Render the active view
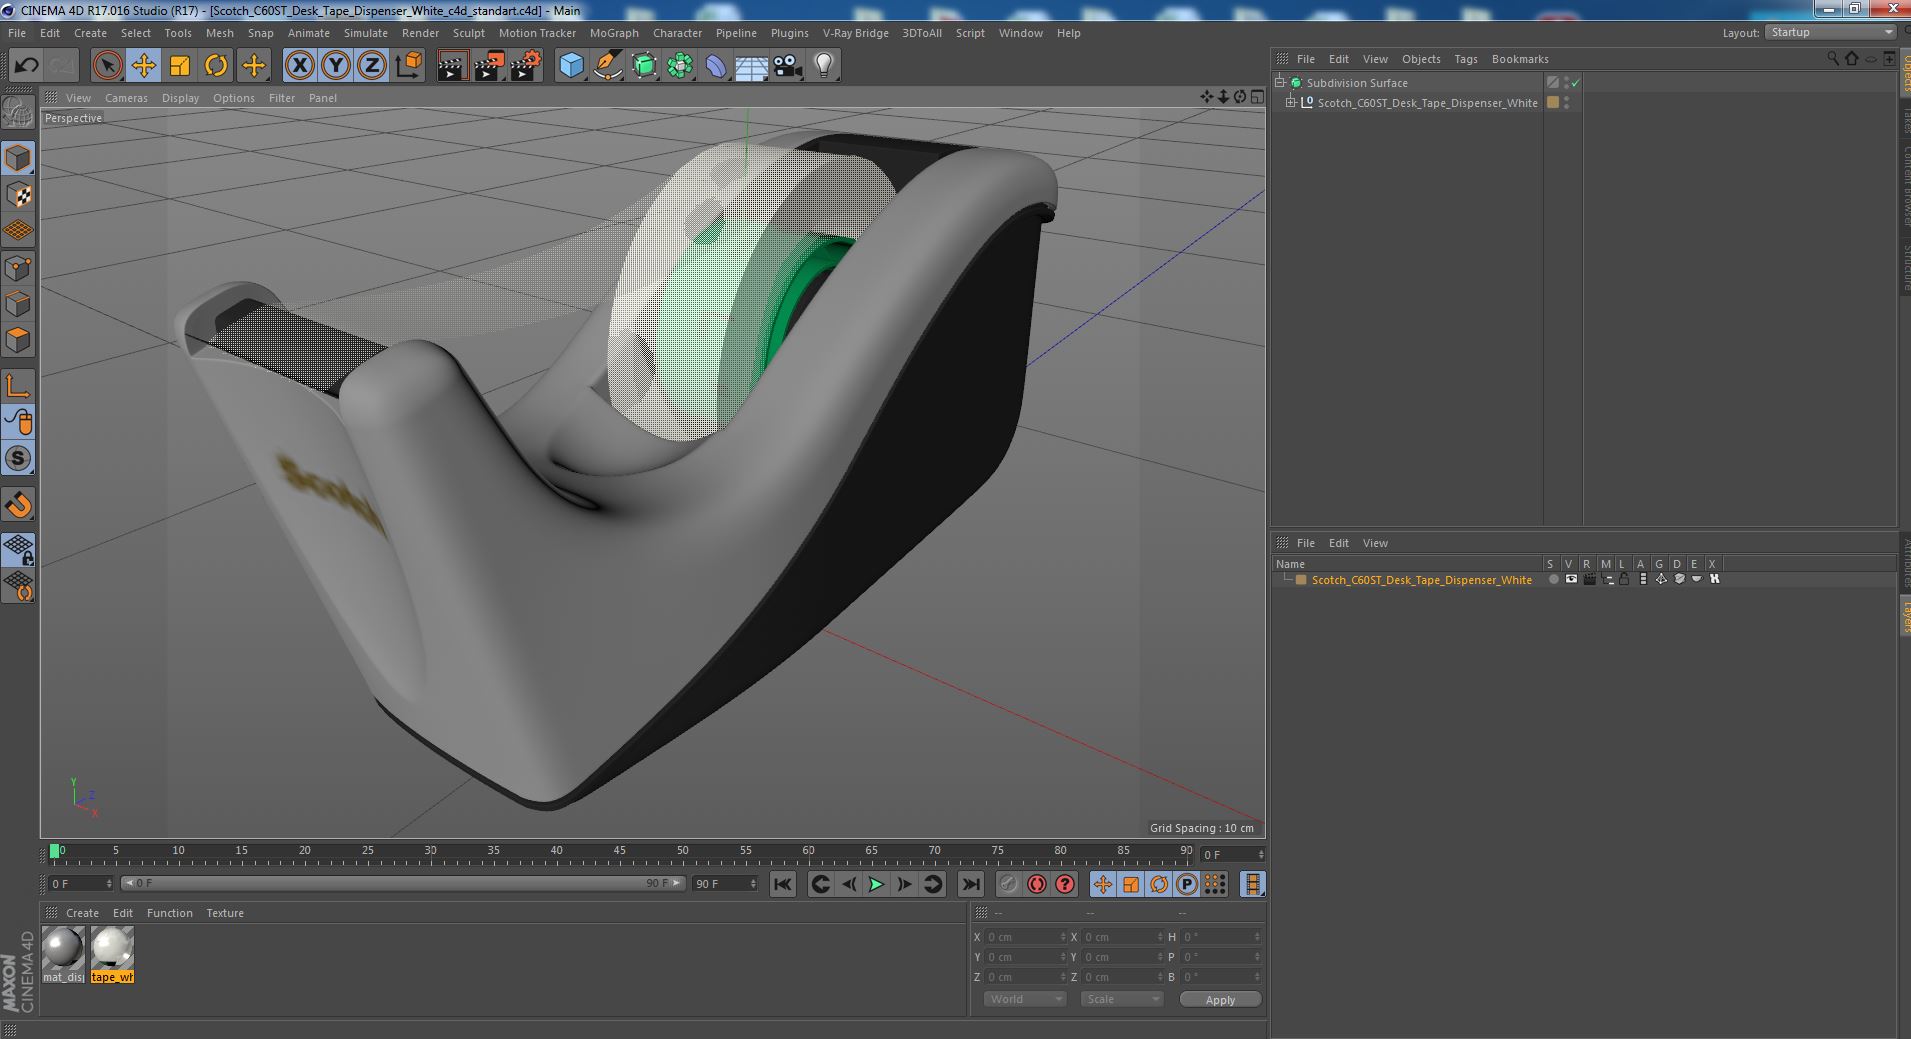The width and height of the screenshot is (1911, 1039). [453, 66]
